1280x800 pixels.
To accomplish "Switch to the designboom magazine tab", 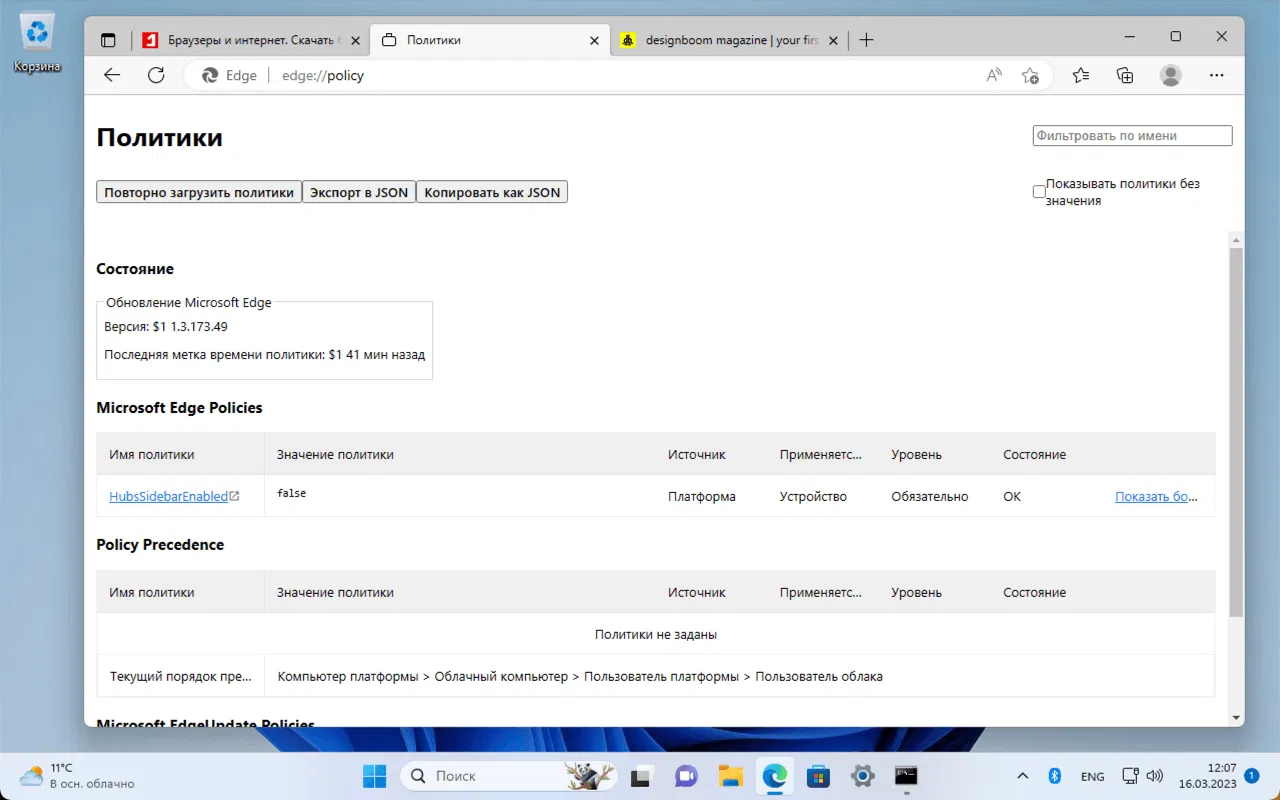I will coord(728,41).
